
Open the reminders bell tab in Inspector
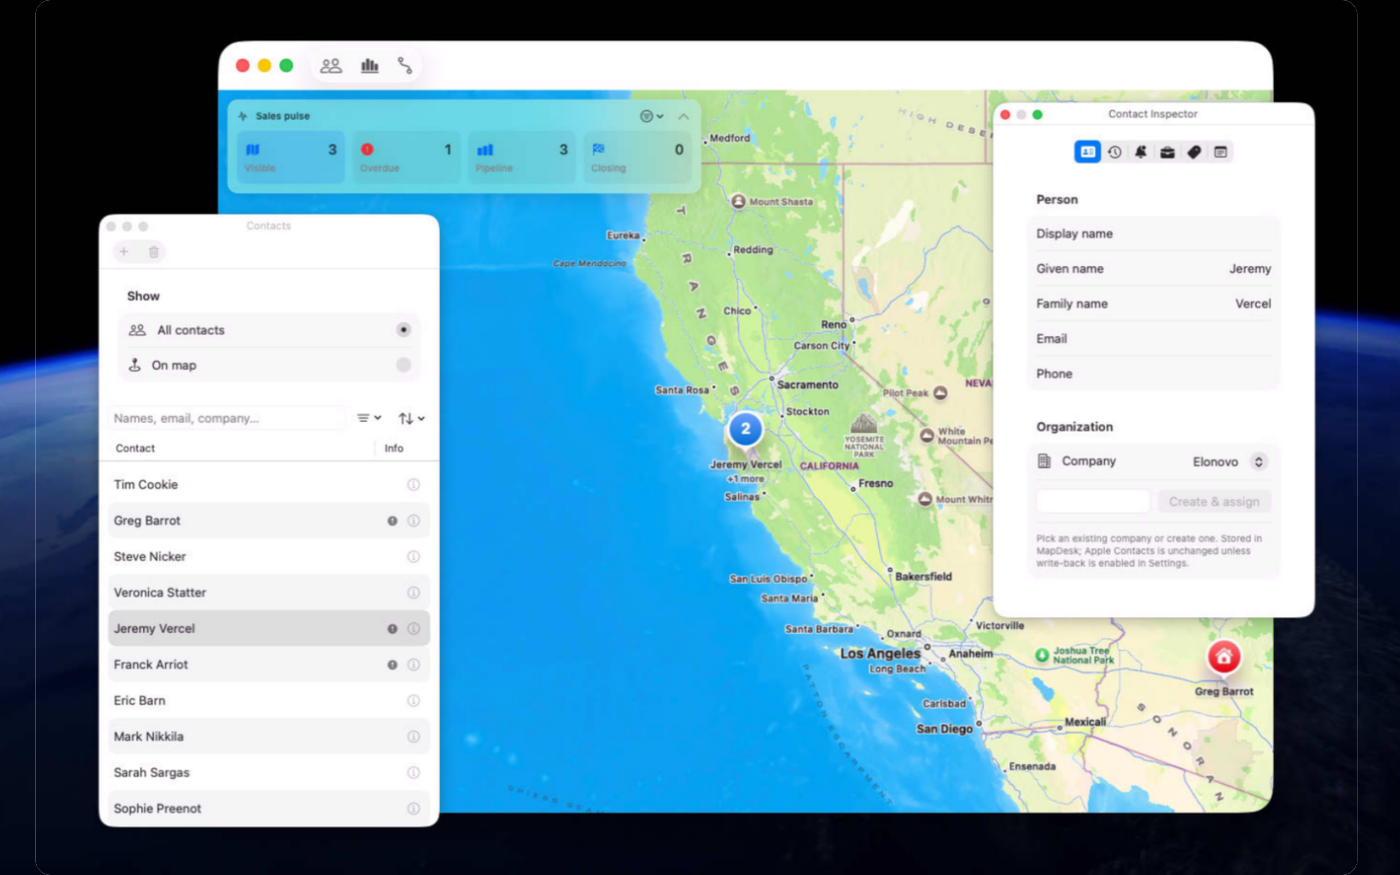pos(1141,152)
